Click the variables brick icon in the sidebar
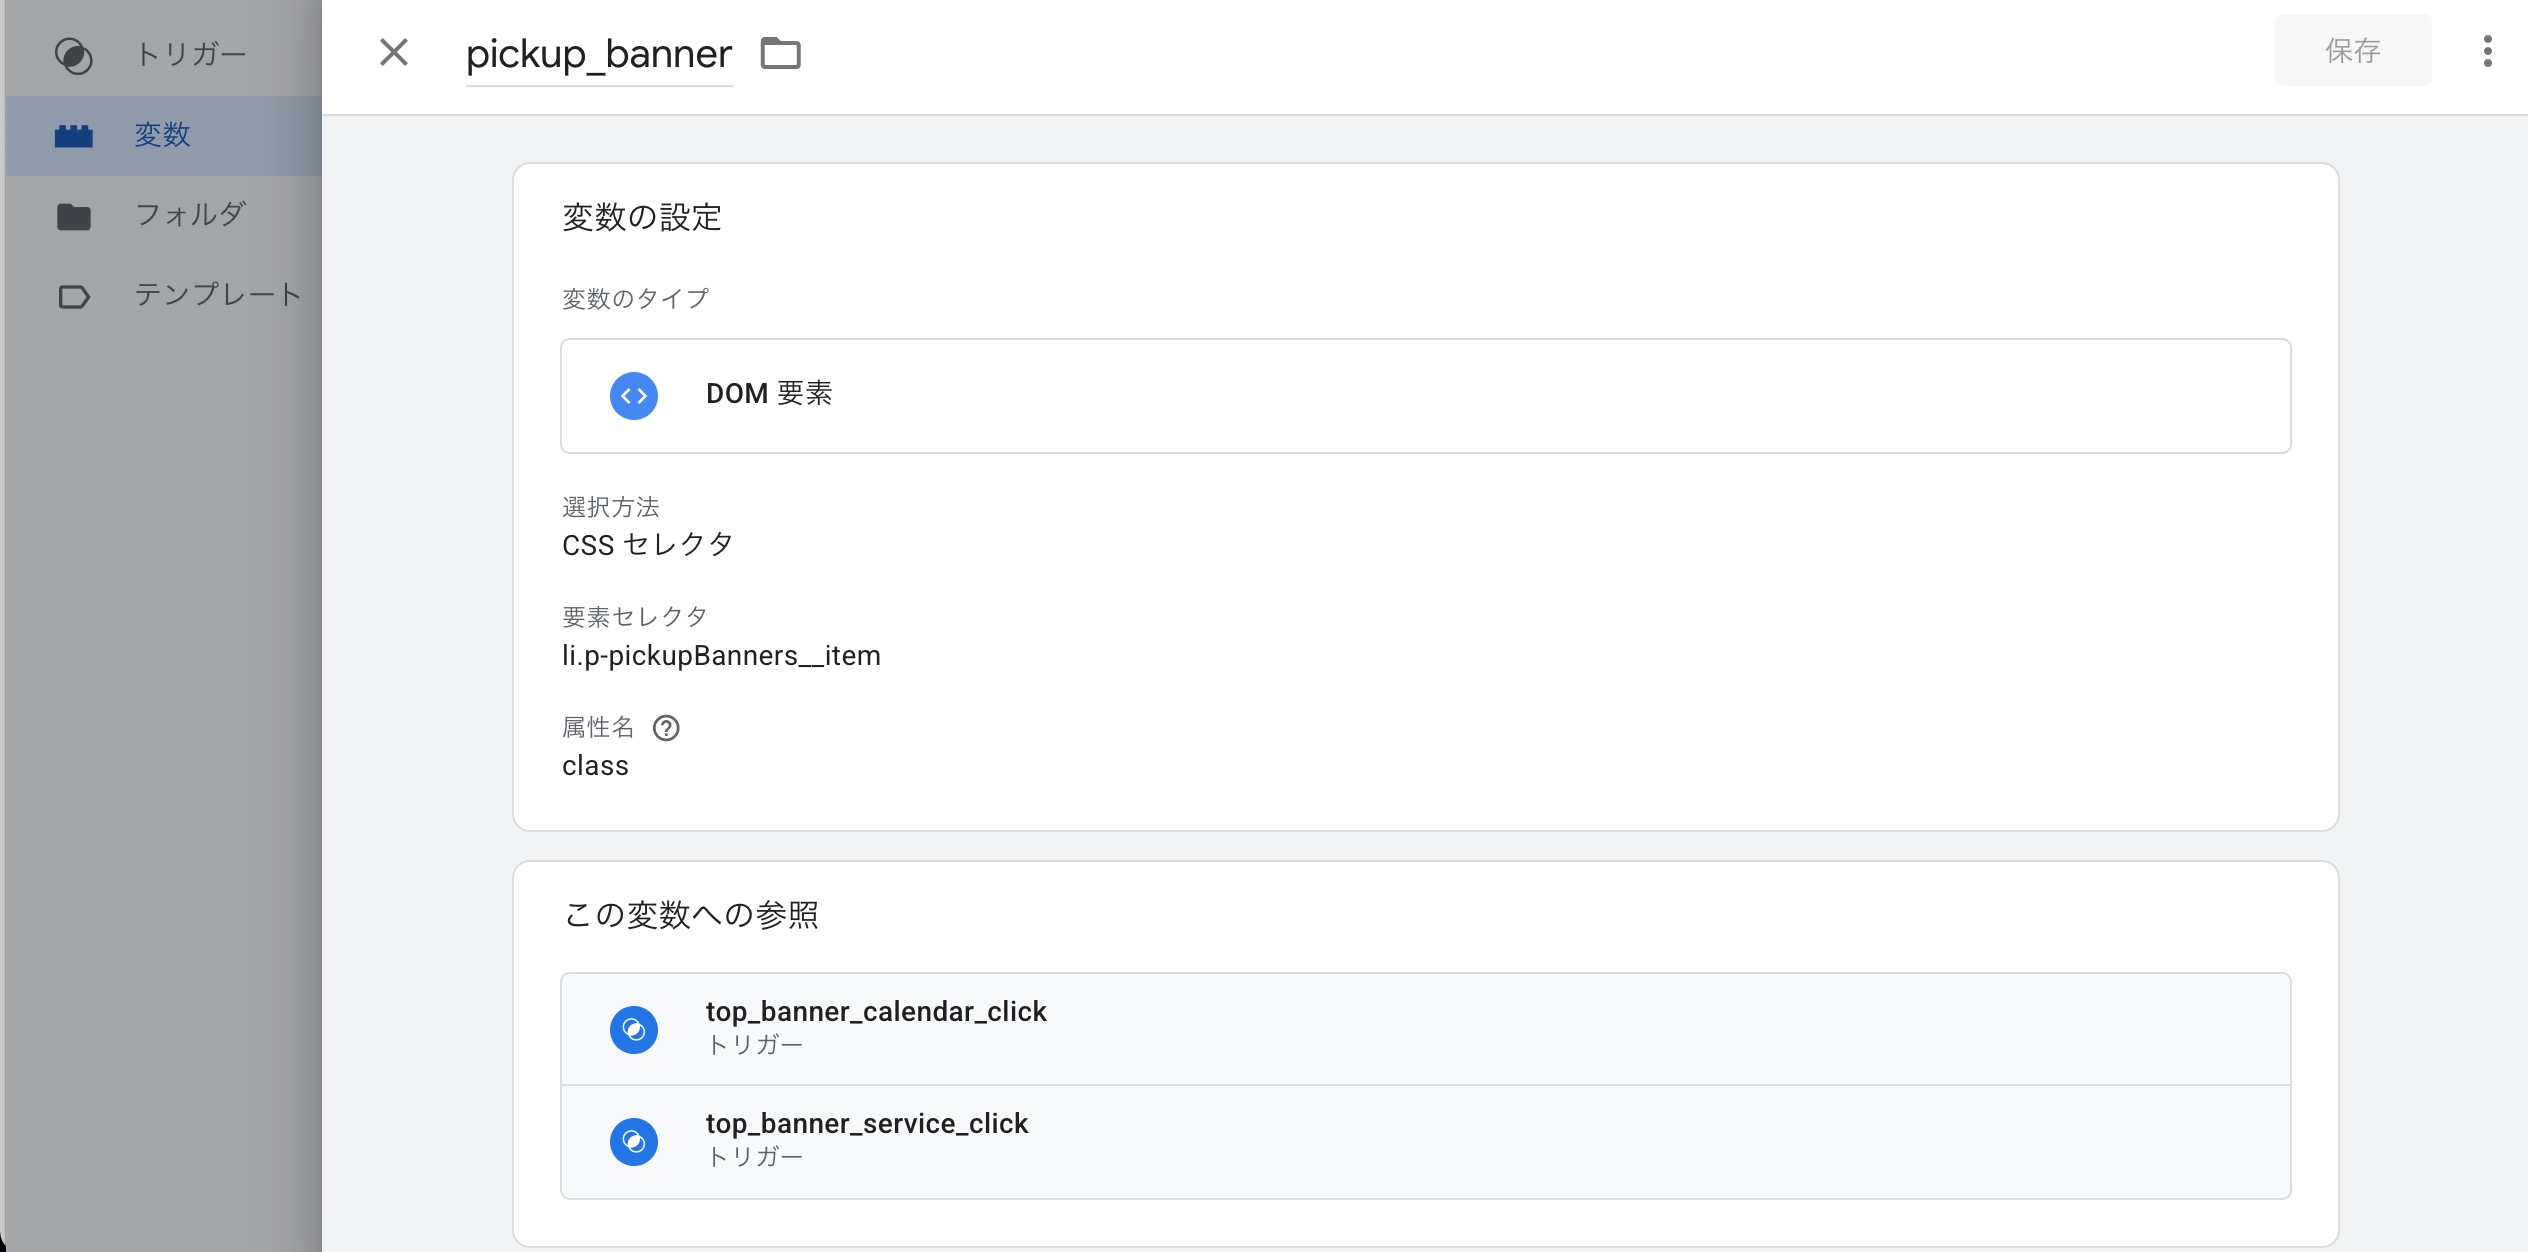 pos(73,136)
